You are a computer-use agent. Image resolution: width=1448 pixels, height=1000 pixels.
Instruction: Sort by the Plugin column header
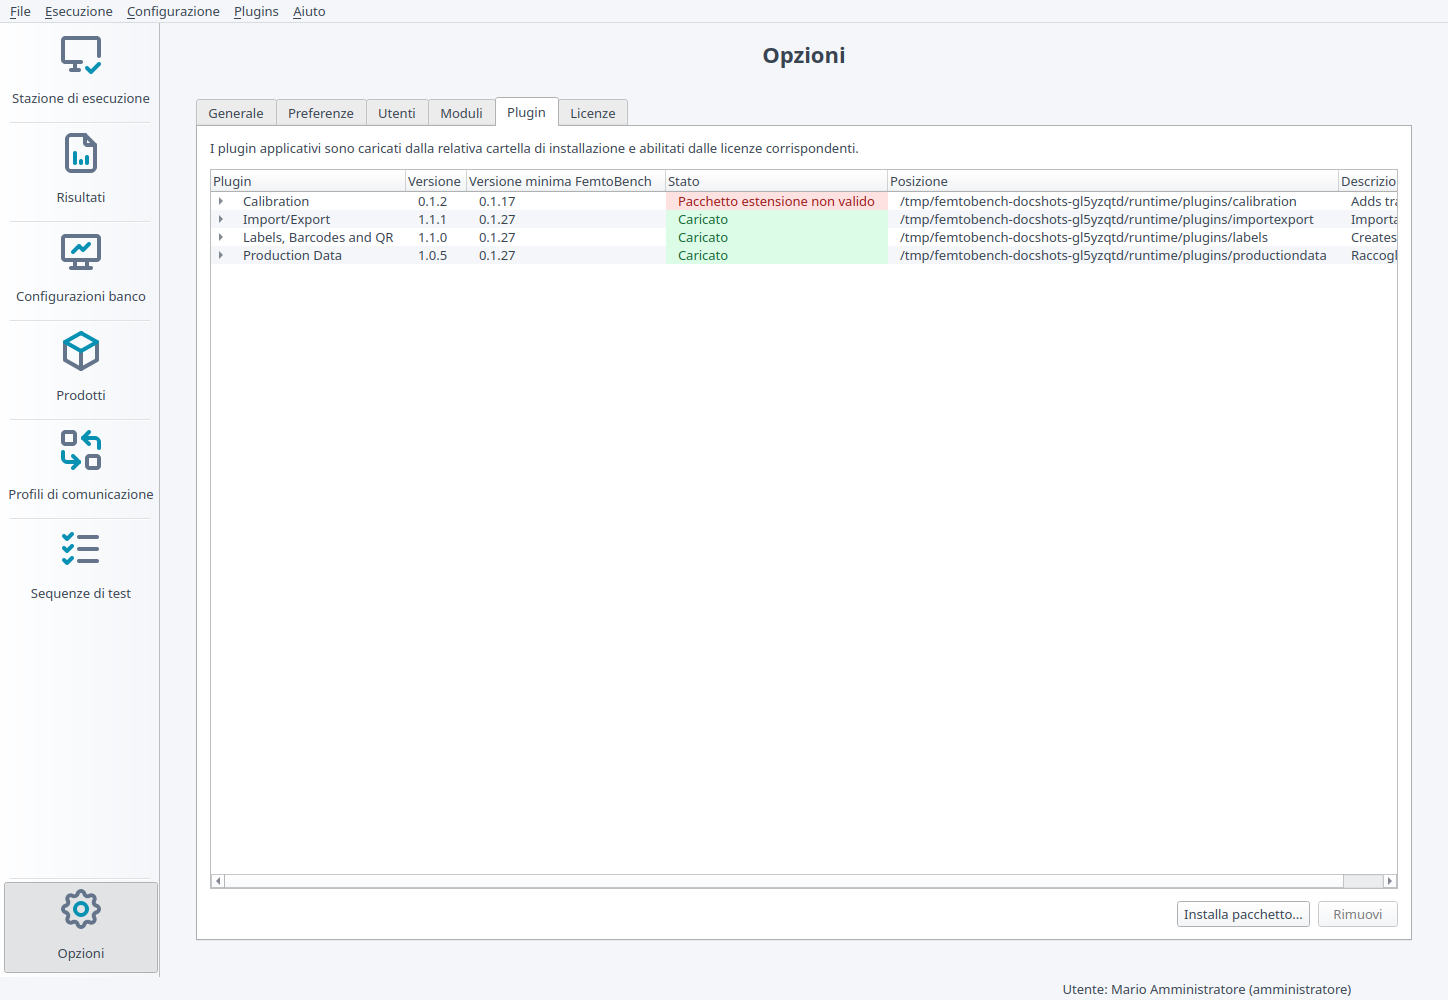click(308, 181)
